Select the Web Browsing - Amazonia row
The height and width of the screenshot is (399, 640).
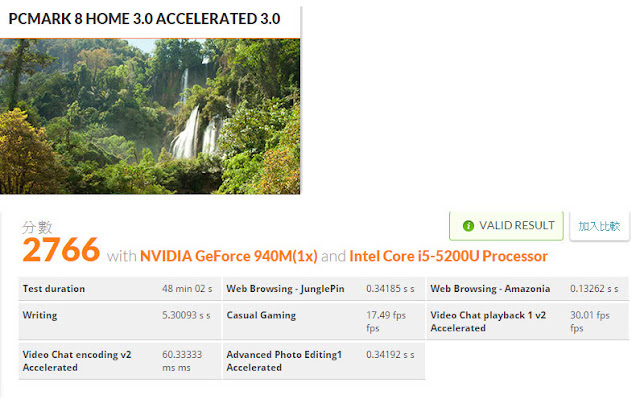[x=528, y=289]
